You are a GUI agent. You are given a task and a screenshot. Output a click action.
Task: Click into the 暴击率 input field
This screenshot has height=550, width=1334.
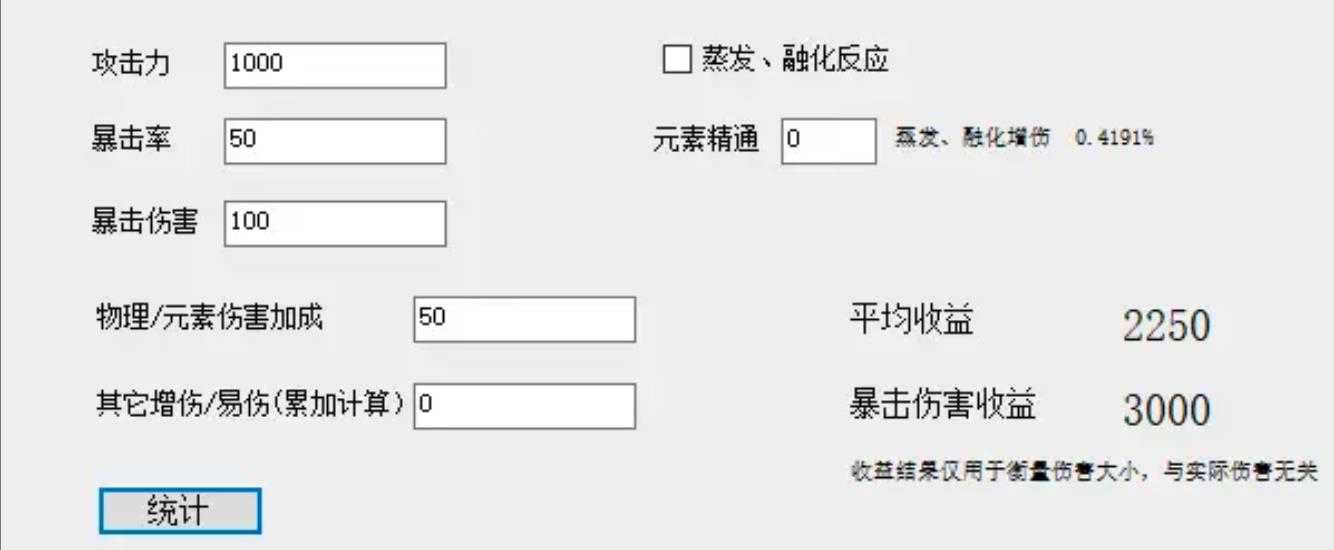[x=335, y=141]
